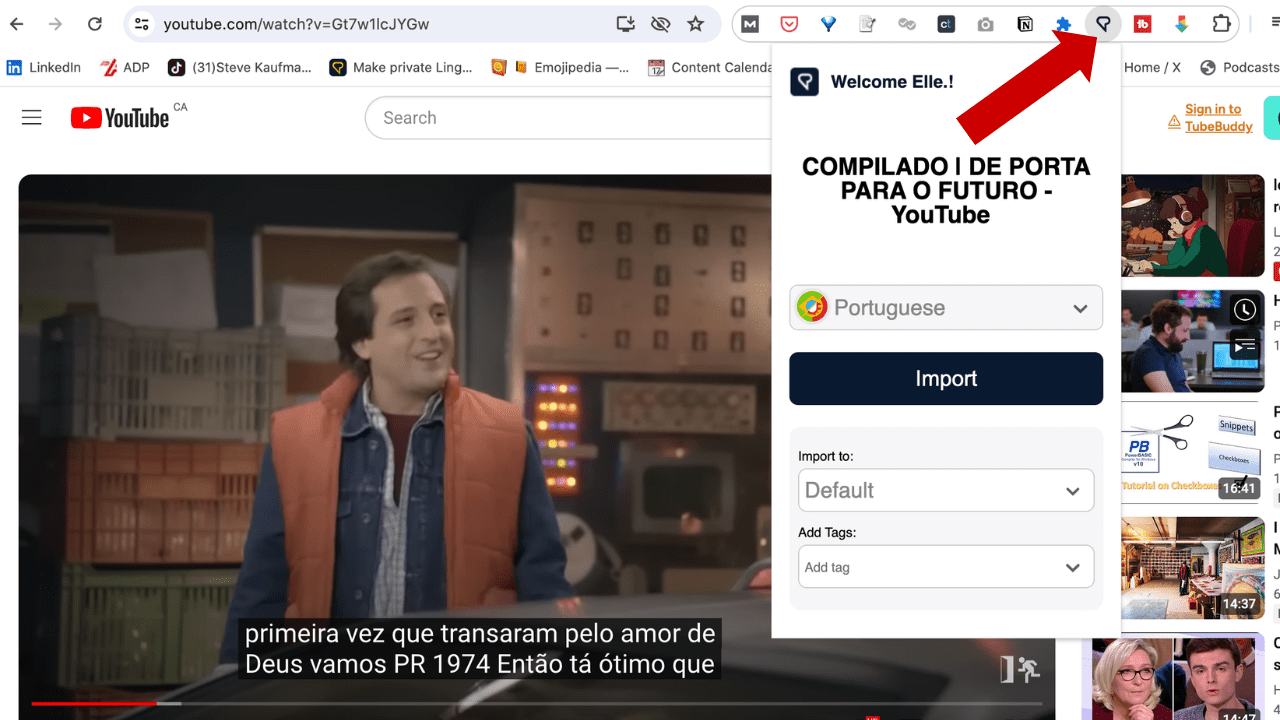Click Sign in to TubeBuddy link
This screenshot has width=1280, height=720.
1212,118
